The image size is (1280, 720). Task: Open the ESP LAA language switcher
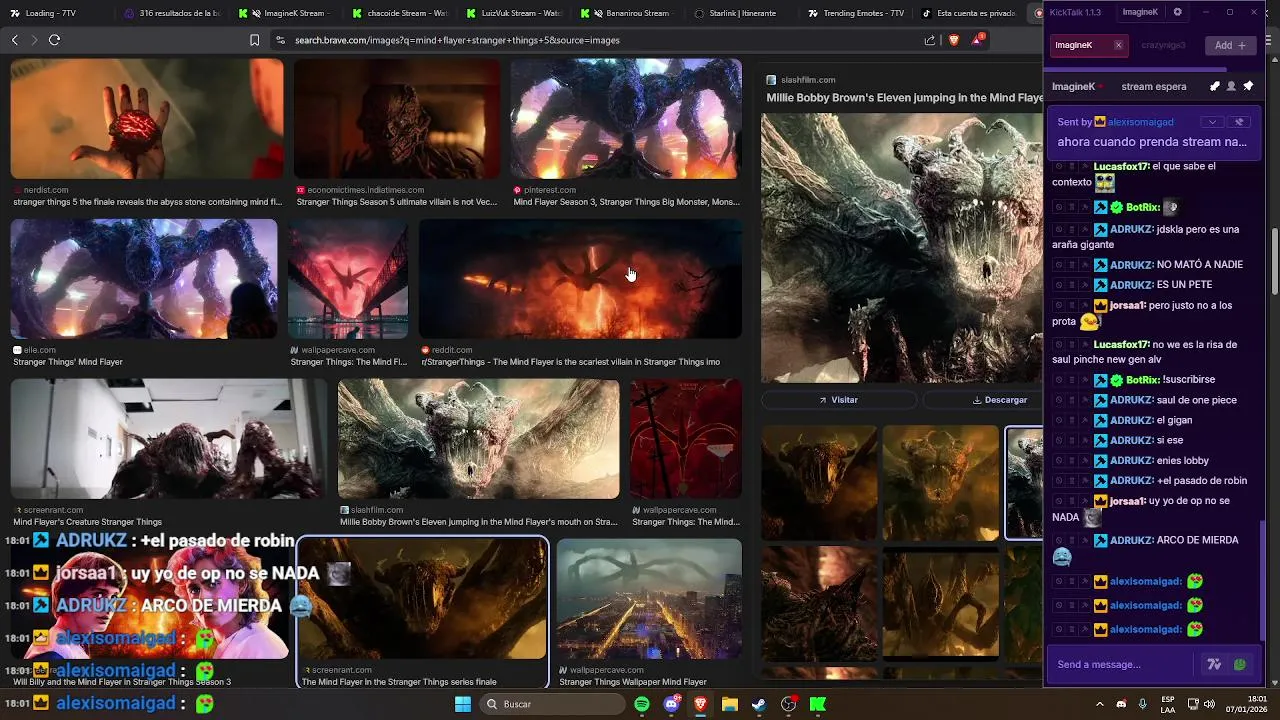[1168, 704]
